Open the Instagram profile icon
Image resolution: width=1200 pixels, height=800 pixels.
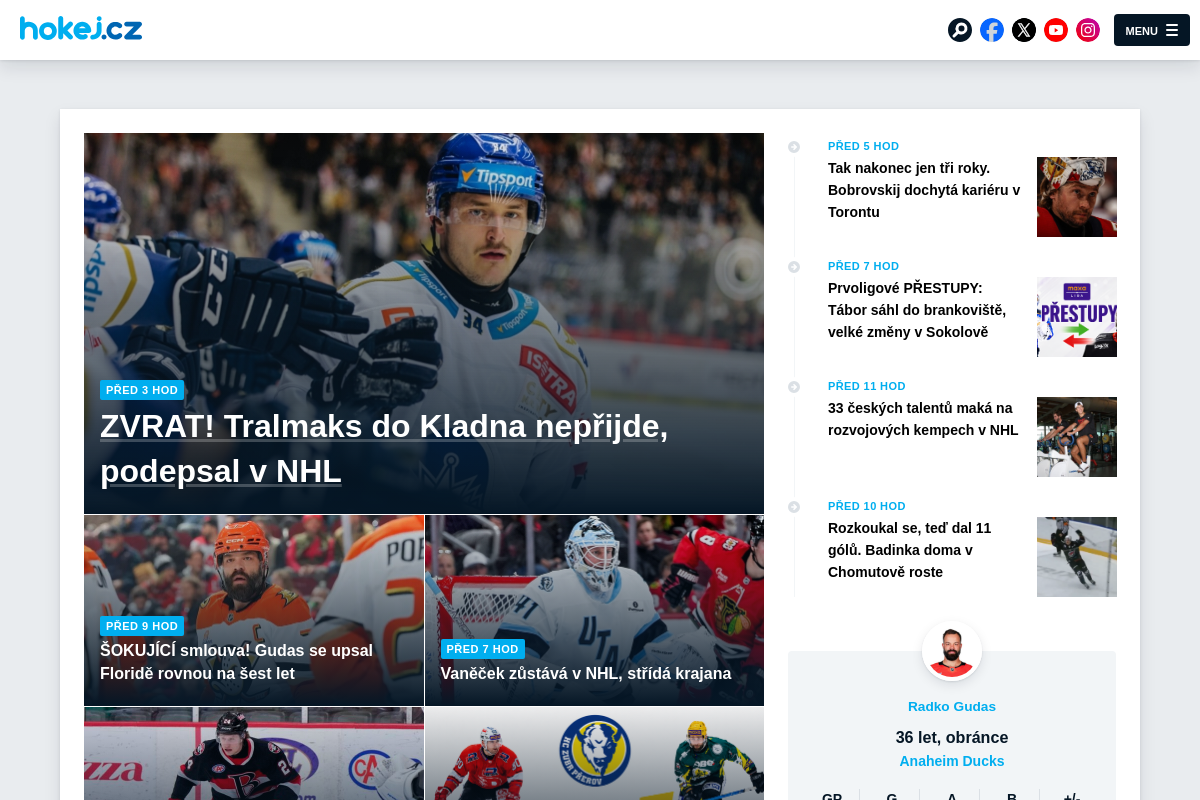click(x=1088, y=30)
